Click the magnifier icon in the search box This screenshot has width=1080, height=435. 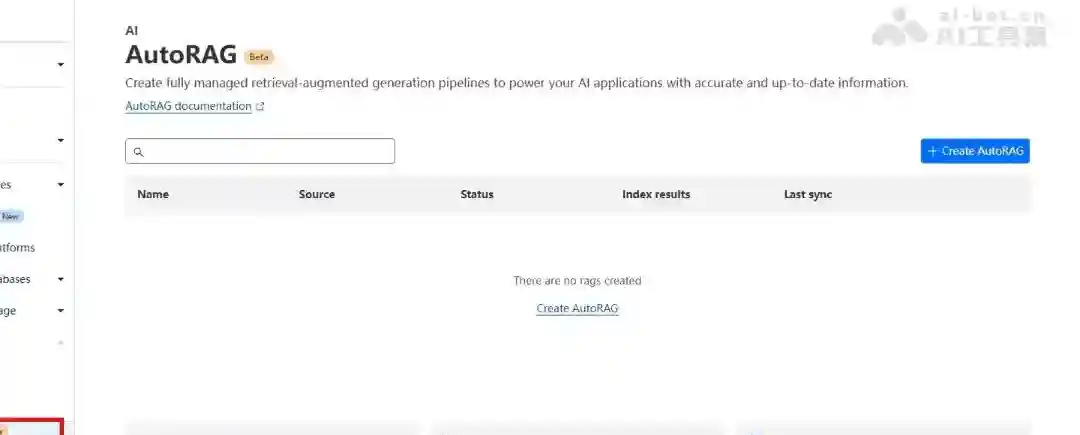coord(138,152)
